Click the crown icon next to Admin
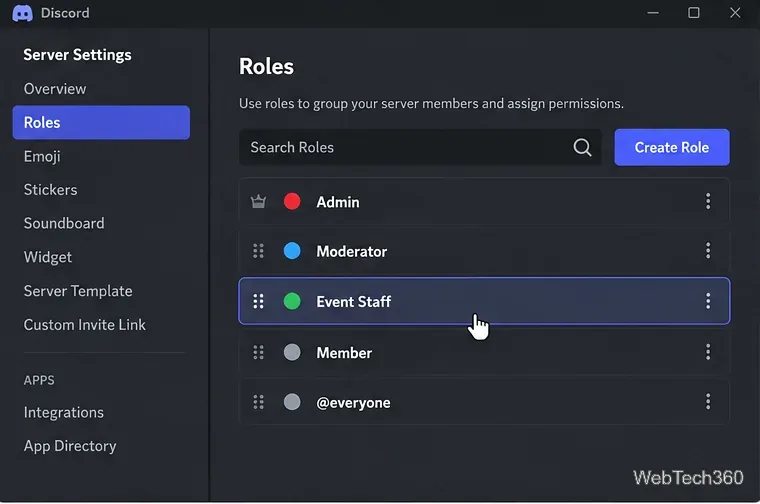 coord(258,201)
